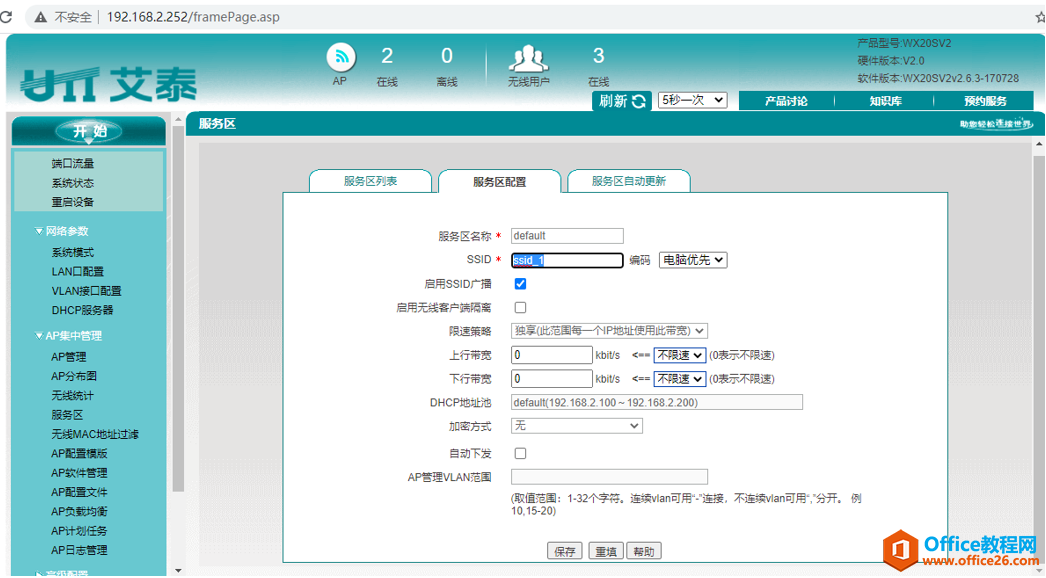
Task: Collapse the 网络参数 menu group
Action: click(61, 232)
